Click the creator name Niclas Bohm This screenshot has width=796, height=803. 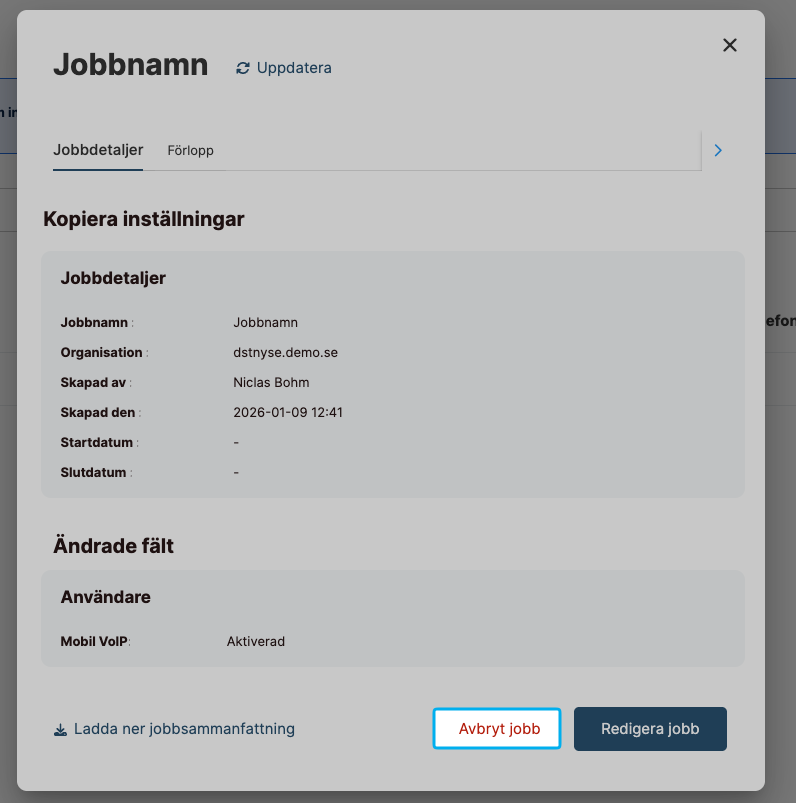[x=271, y=382]
